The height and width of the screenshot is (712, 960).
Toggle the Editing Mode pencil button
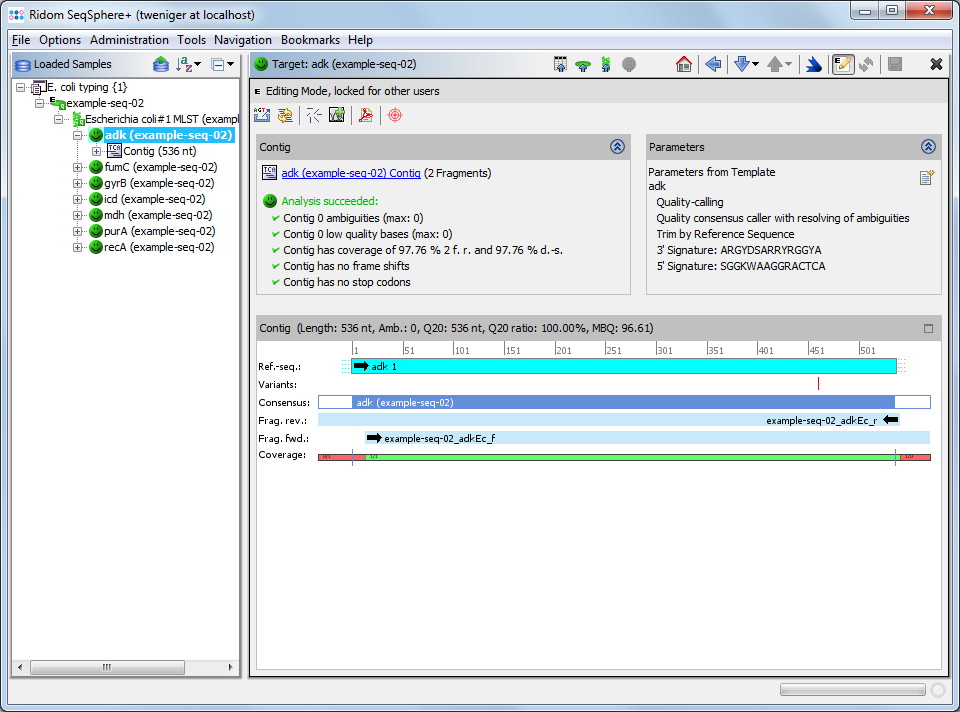tap(843, 64)
